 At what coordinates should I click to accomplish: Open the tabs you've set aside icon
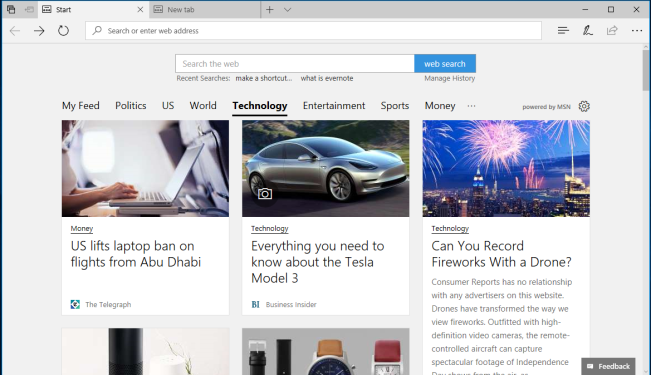[11, 9]
